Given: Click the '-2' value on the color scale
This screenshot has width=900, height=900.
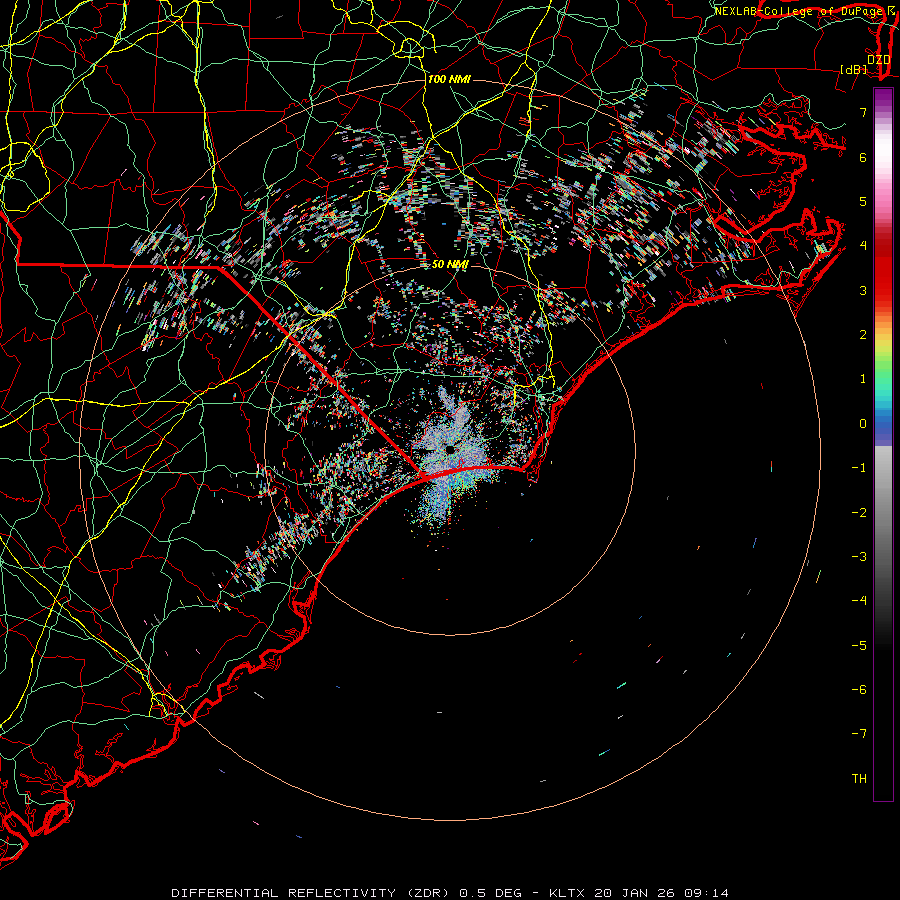Looking at the screenshot, I should pyautogui.click(x=859, y=512).
